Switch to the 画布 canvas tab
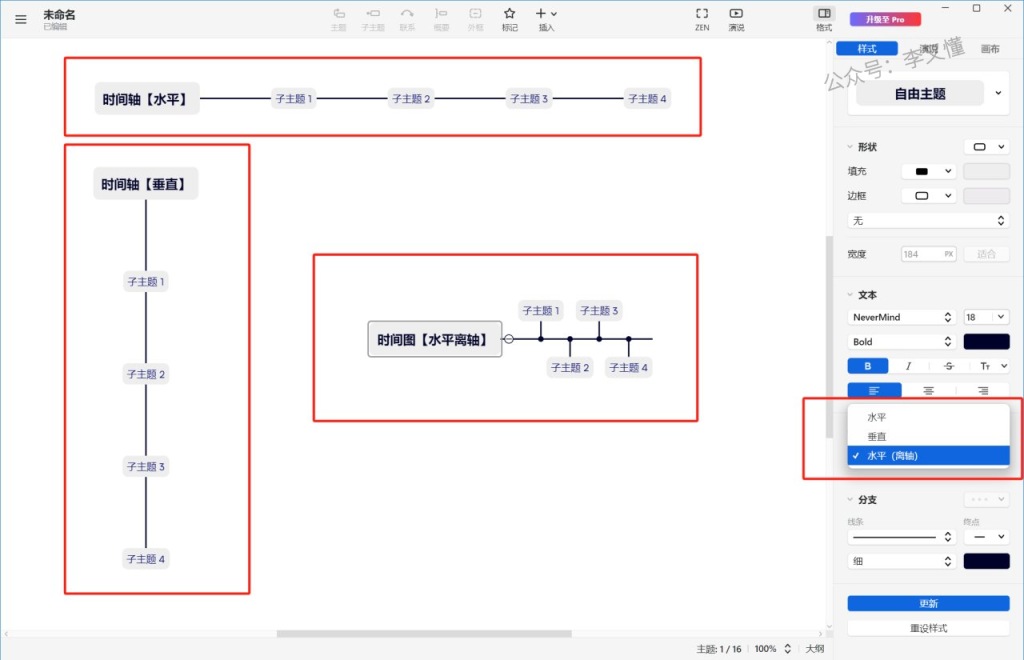 click(989, 49)
